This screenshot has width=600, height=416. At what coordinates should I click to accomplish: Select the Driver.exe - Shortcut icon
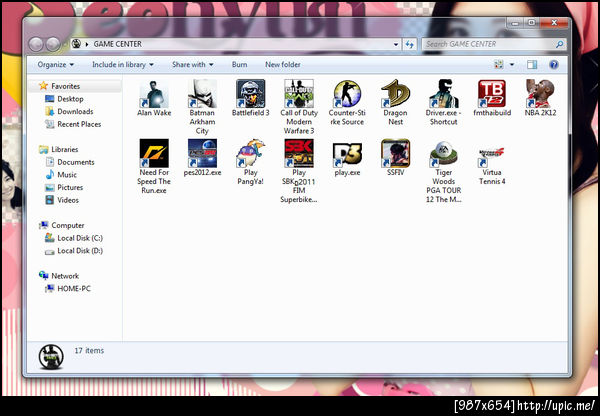point(443,103)
